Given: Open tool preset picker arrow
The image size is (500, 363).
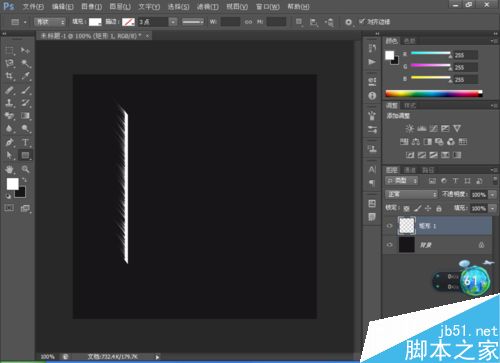Looking at the screenshot, I should click(25, 22).
